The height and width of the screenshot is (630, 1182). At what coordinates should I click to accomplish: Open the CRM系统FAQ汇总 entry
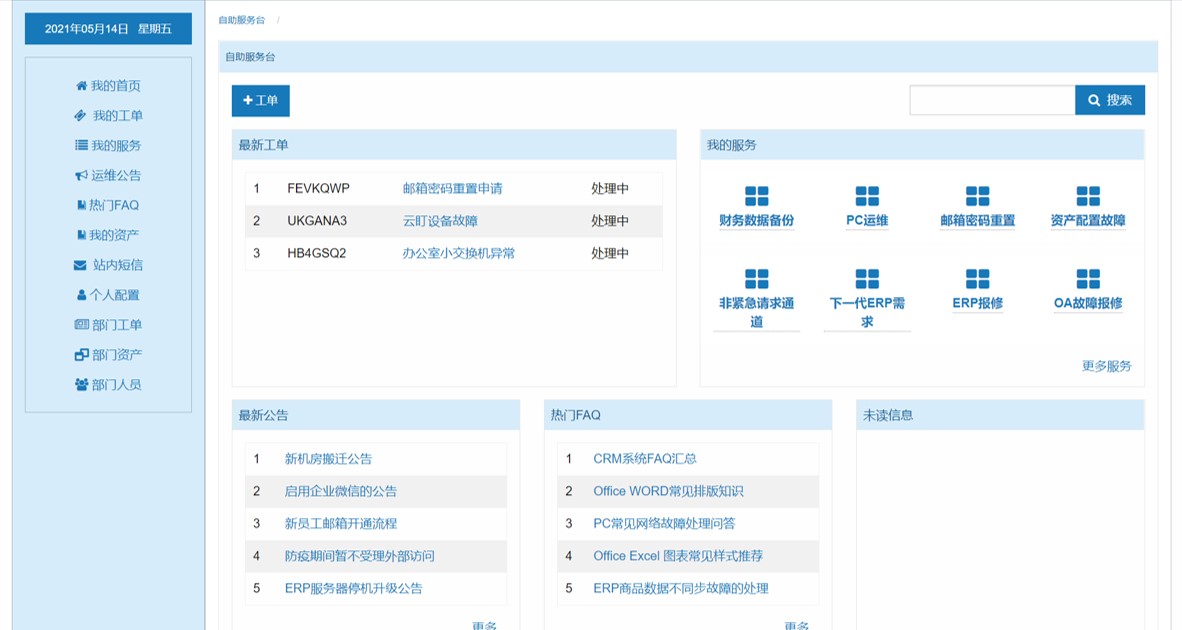644,459
